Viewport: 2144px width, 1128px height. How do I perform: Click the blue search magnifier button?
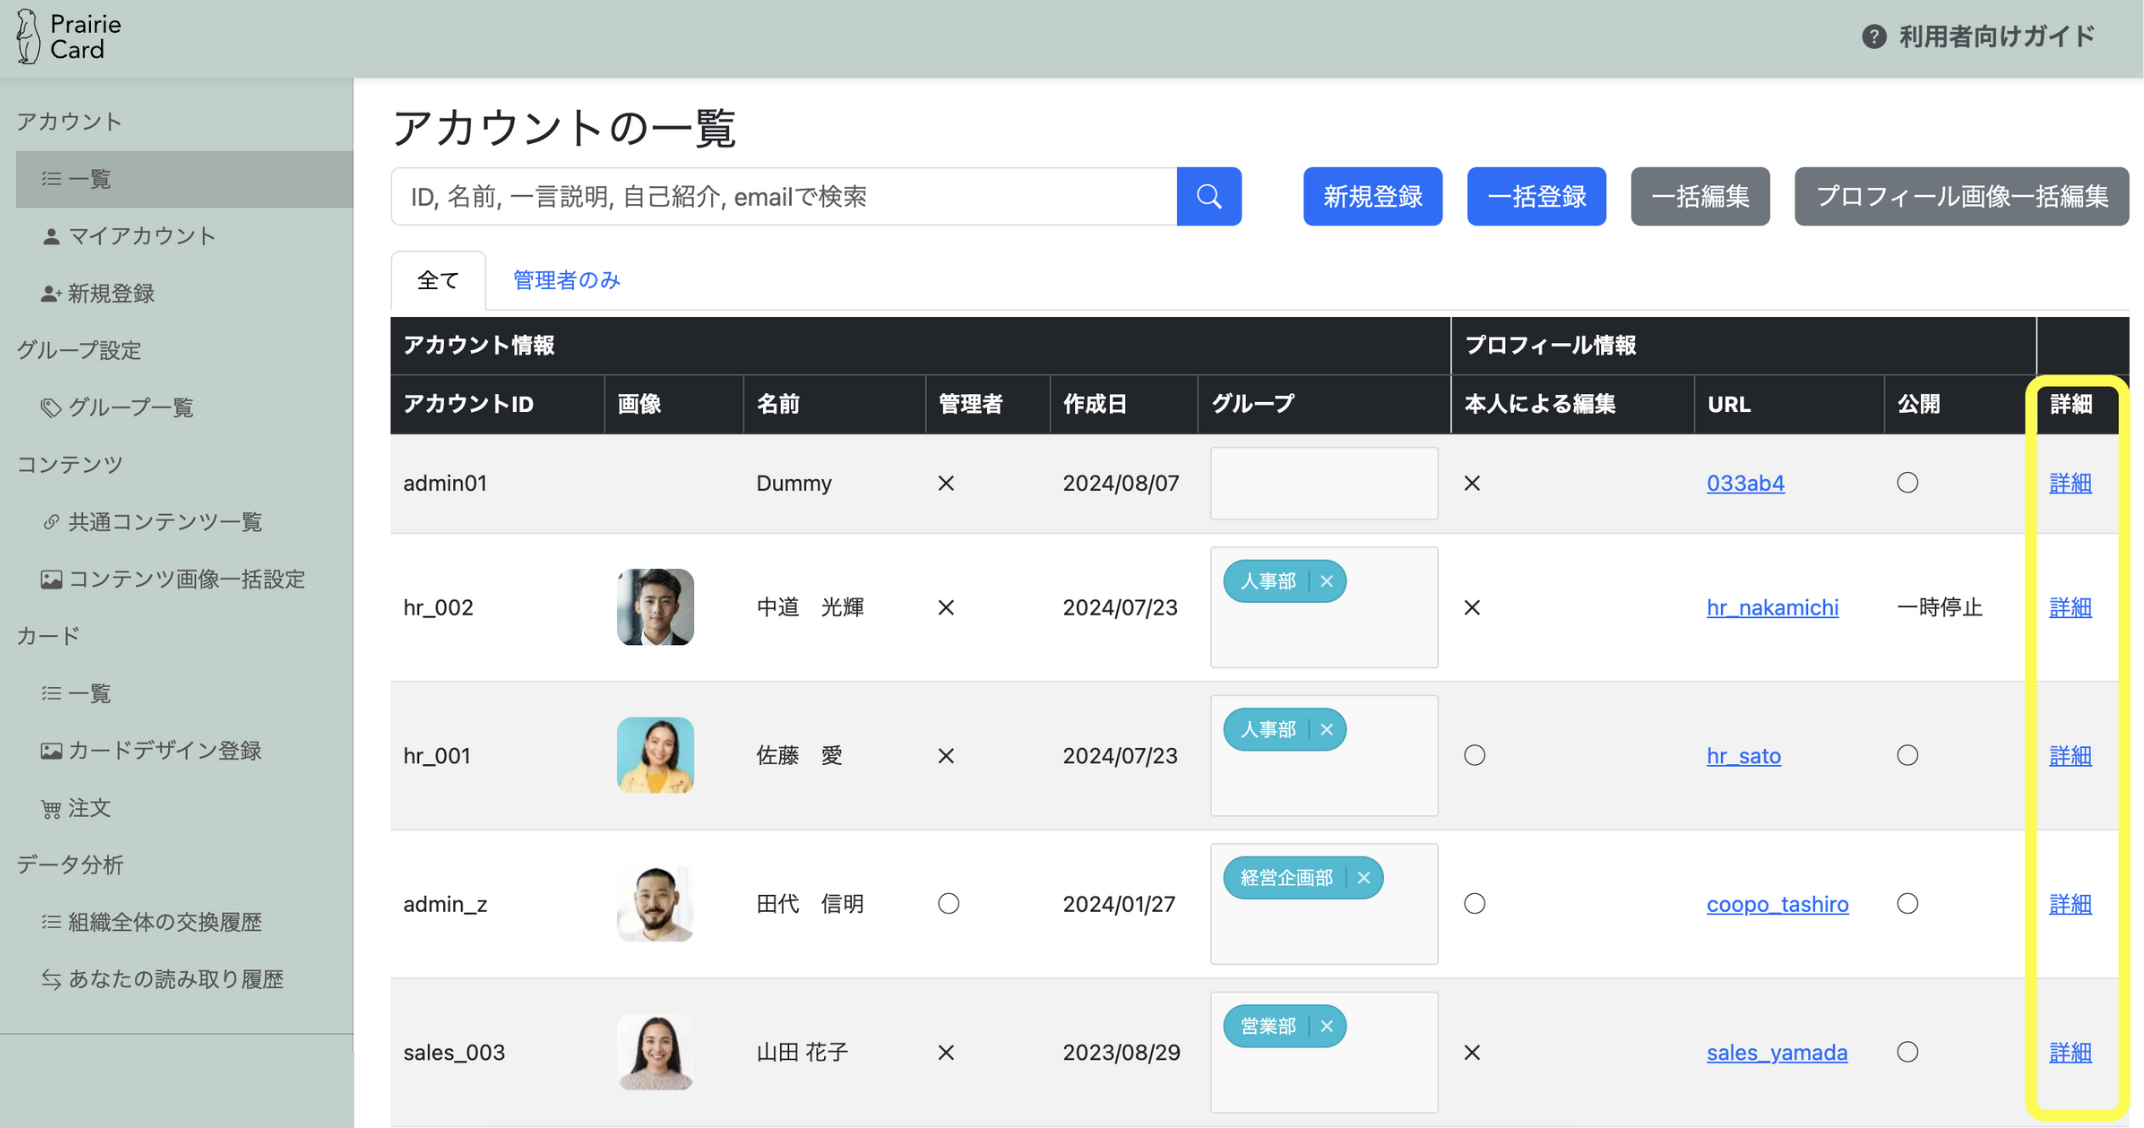[x=1208, y=196]
